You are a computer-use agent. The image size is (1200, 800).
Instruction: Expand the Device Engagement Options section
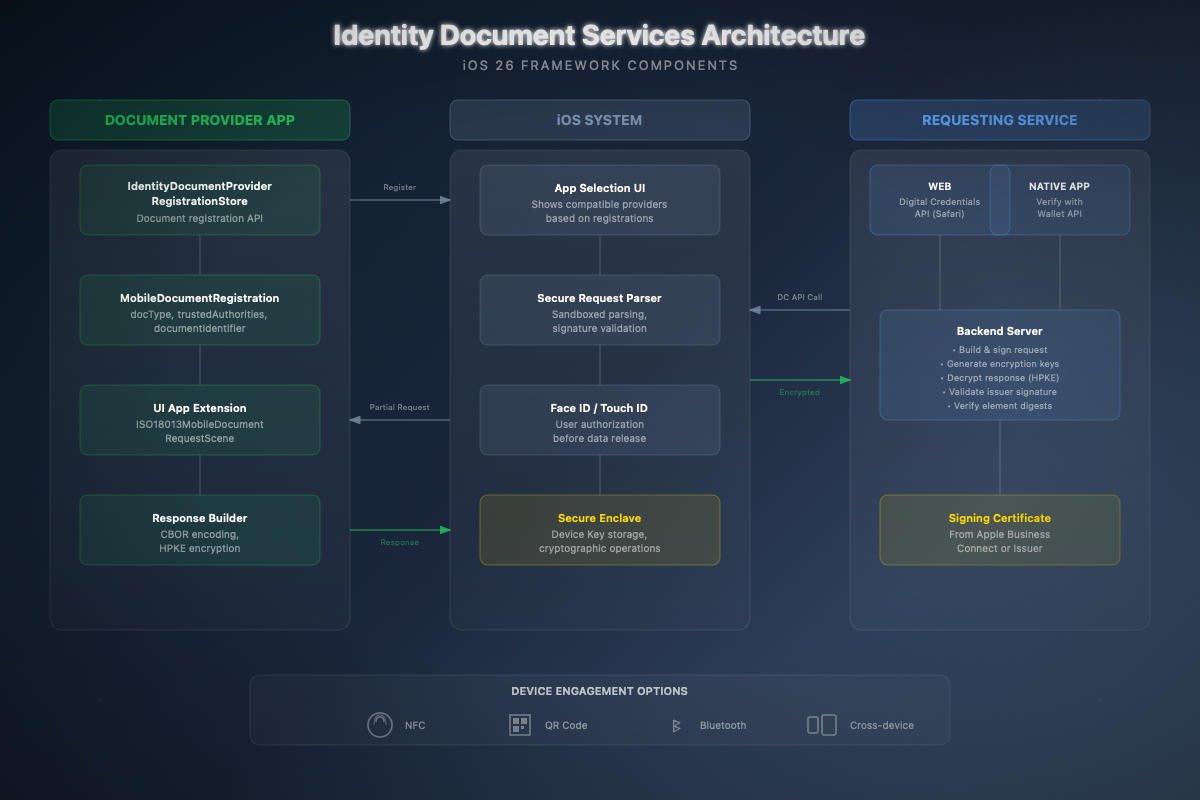599,690
